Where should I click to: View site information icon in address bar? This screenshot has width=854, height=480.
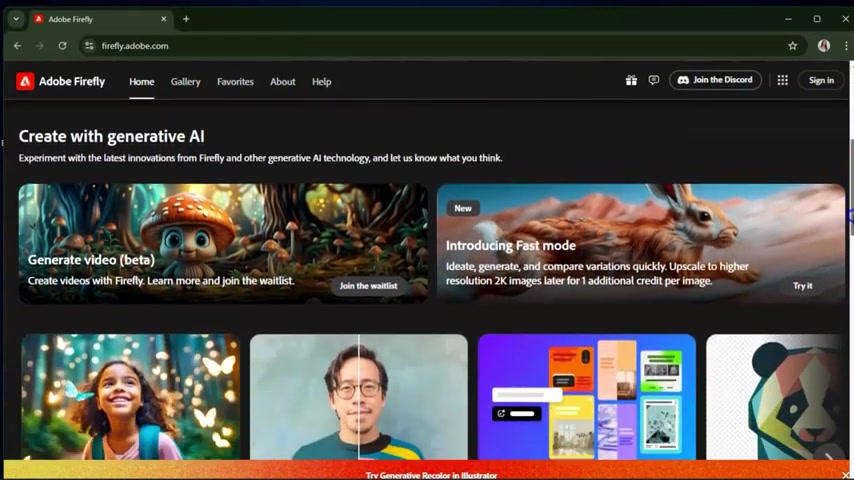click(x=89, y=46)
